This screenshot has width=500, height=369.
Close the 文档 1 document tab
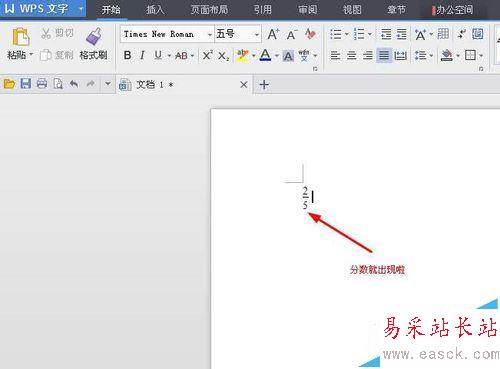(244, 85)
